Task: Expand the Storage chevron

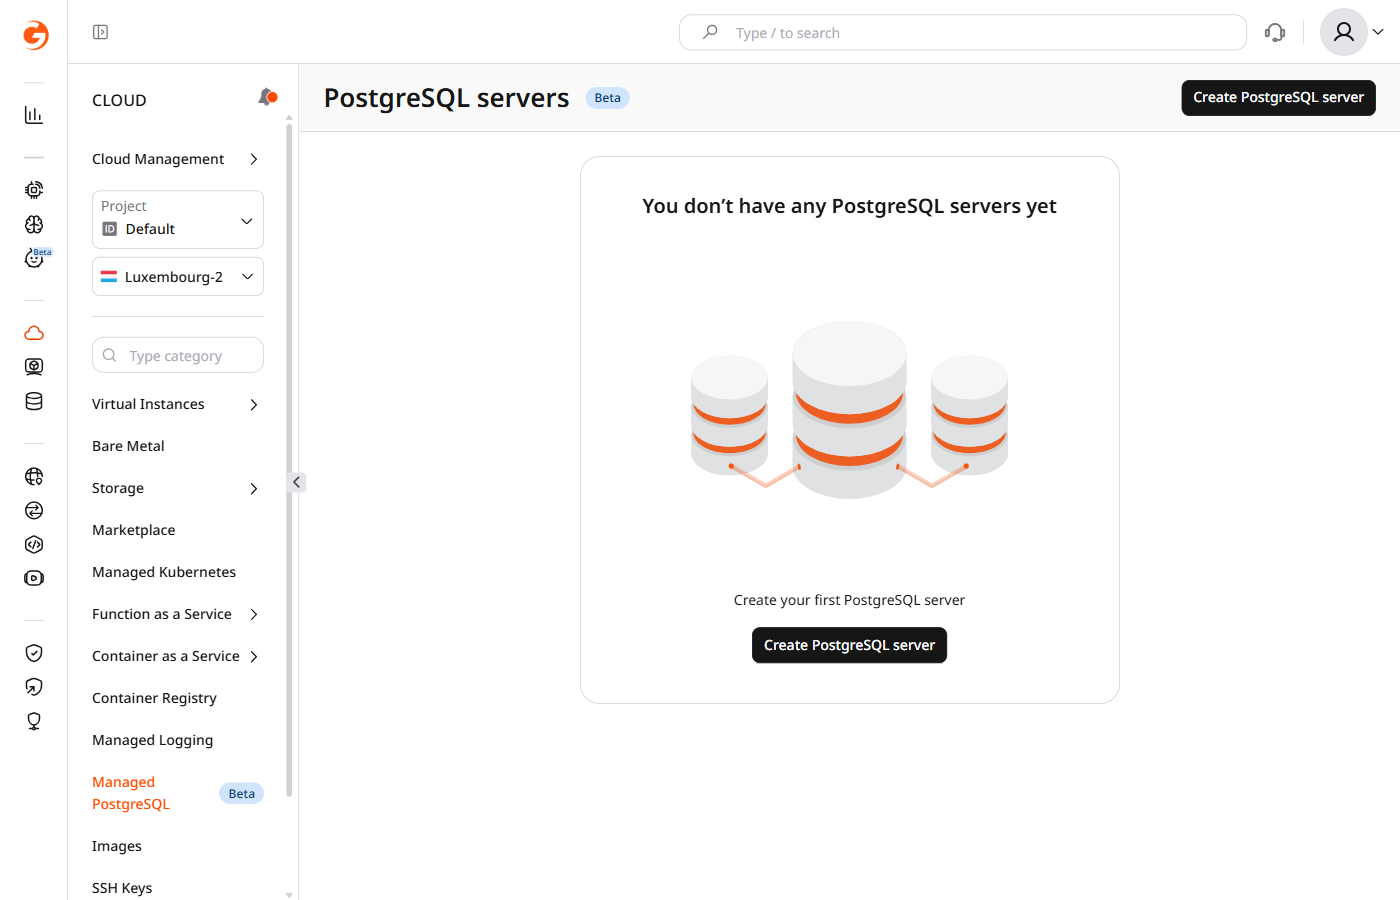Action: pos(254,488)
